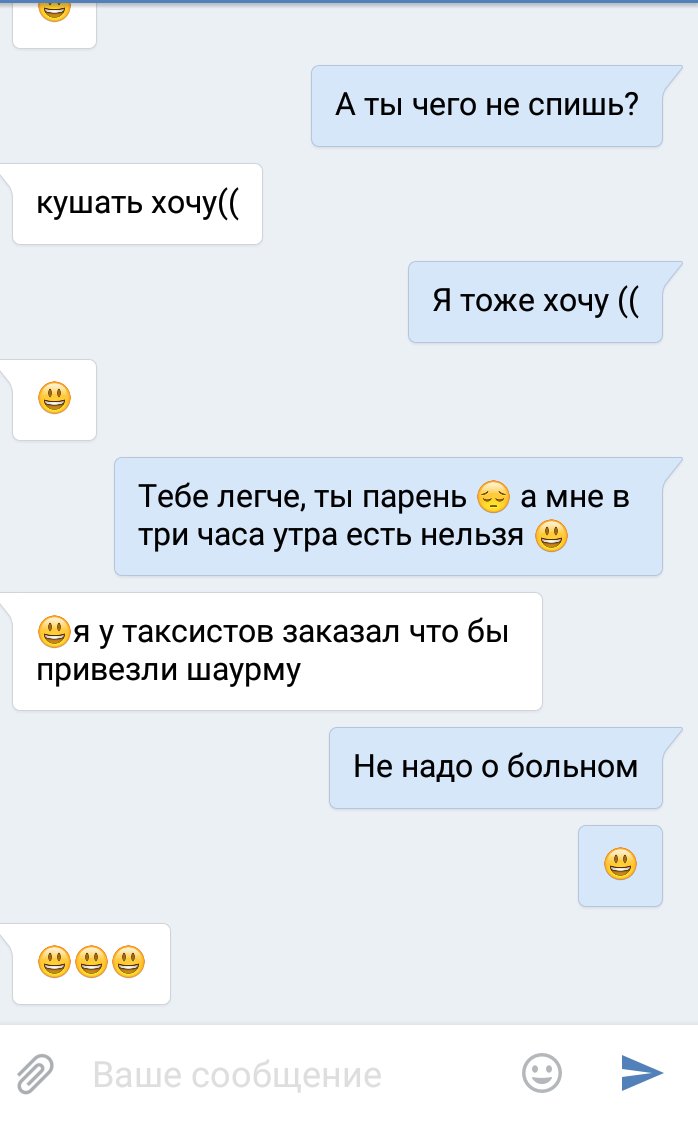Tap the sent single smiley emoji bubble
698x1121 pixels.
coord(621,866)
